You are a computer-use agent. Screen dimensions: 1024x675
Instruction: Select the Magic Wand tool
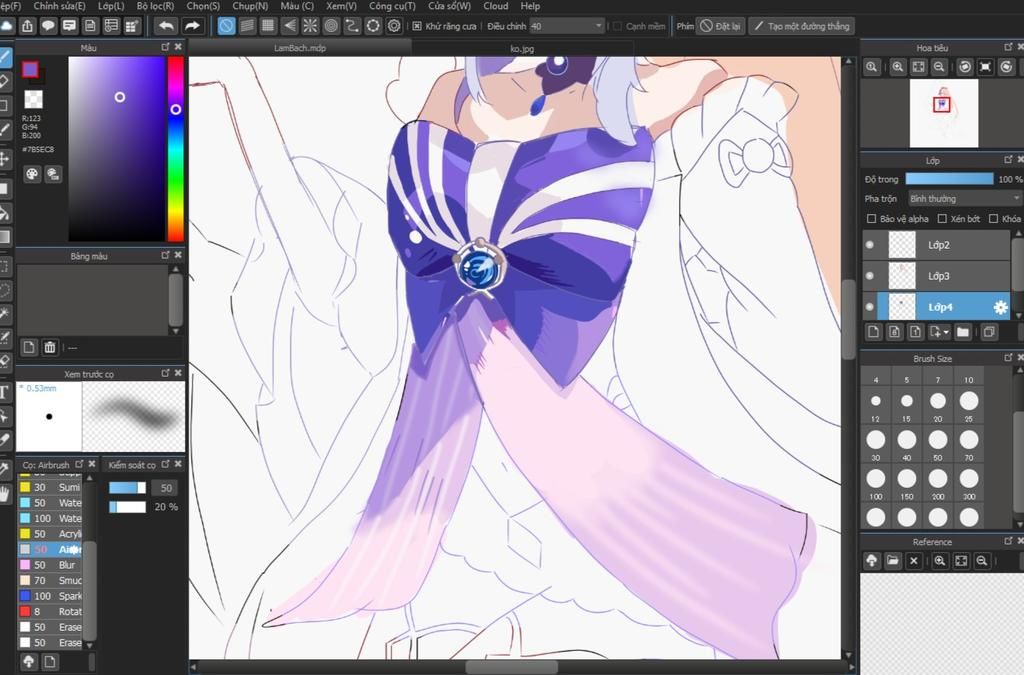(4, 314)
